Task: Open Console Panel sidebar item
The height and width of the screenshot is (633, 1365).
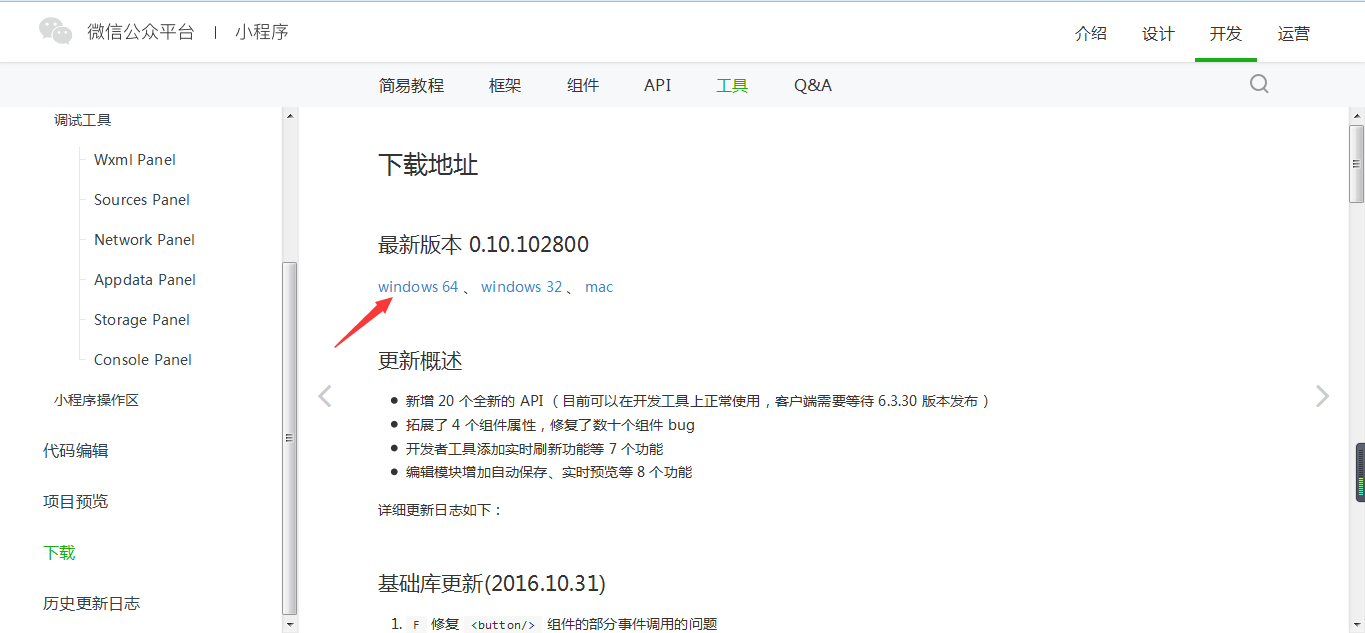Action: (x=143, y=360)
